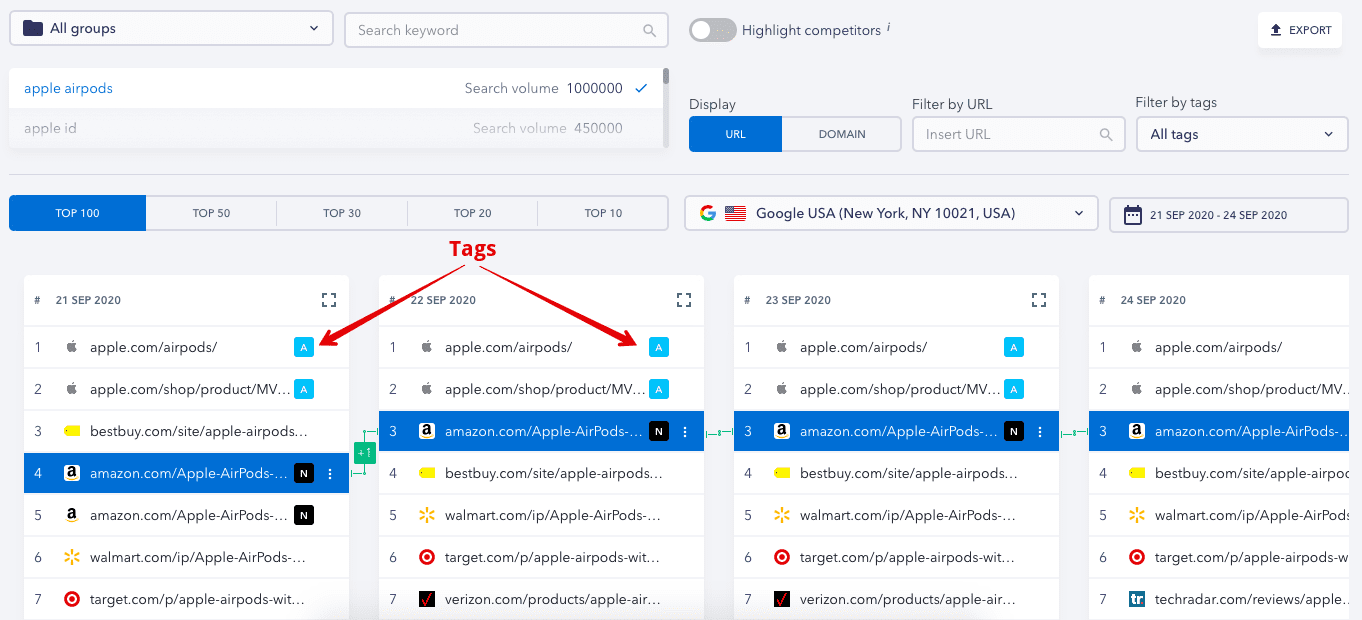Click the magnifier icon in Filter by URL field
The width and height of the screenshot is (1362, 620).
tap(1106, 134)
